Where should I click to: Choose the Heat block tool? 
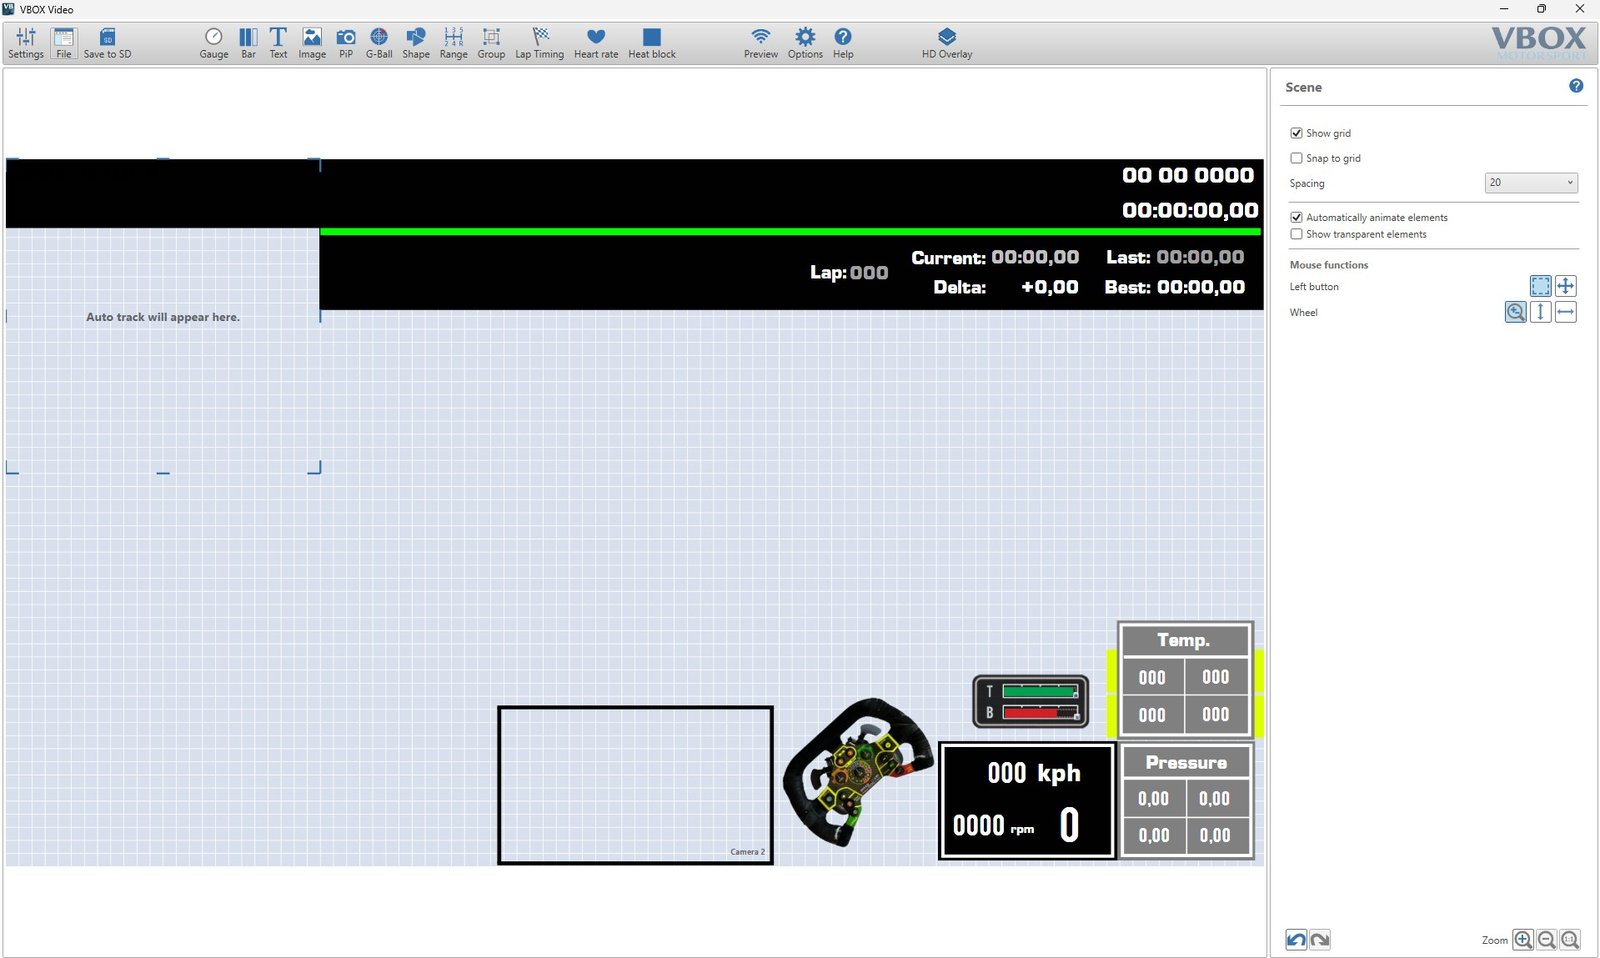click(651, 43)
